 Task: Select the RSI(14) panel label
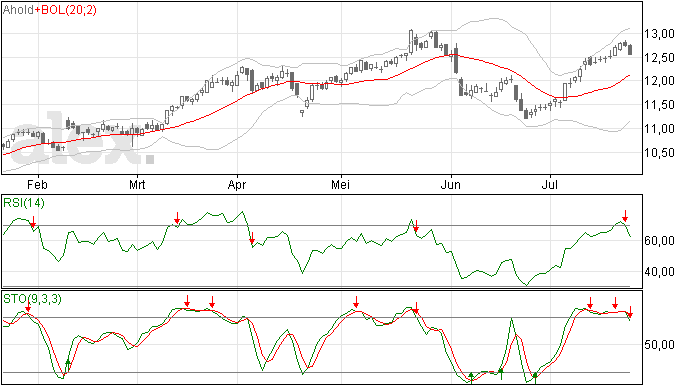click(24, 203)
